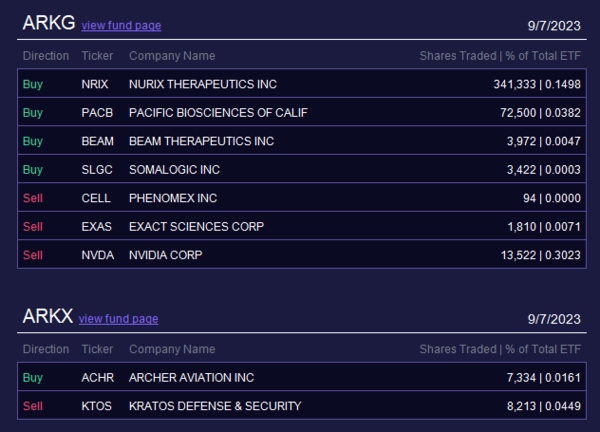This screenshot has width=600, height=432.
Task: Click the Direction column header in ARKG table
Action: [46, 56]
